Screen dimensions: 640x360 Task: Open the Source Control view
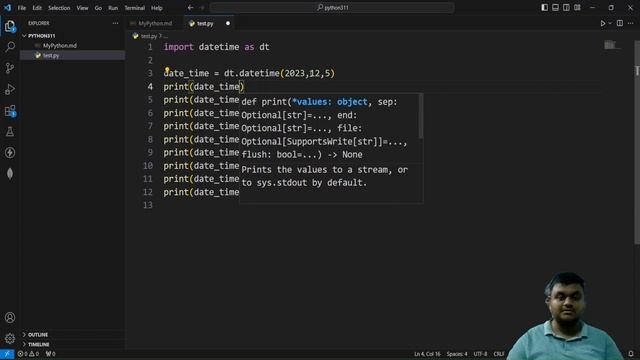(10, 68)
